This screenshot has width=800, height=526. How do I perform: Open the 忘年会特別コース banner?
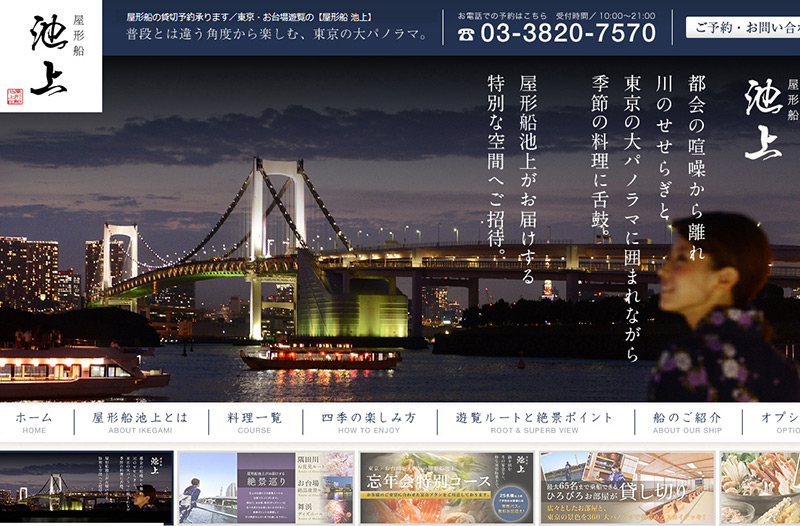coord(446,487)
